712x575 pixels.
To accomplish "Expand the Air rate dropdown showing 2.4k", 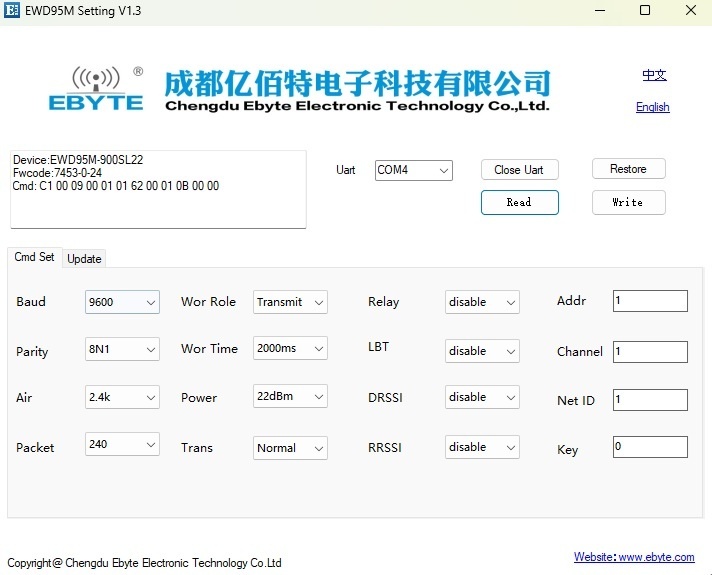I will [x=122, y=397].
